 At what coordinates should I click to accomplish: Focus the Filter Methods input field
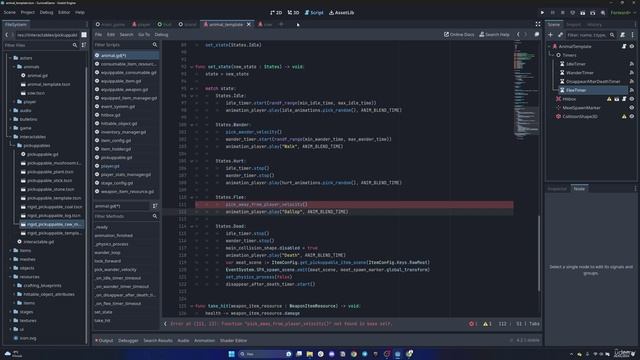(x=126, y=216)
